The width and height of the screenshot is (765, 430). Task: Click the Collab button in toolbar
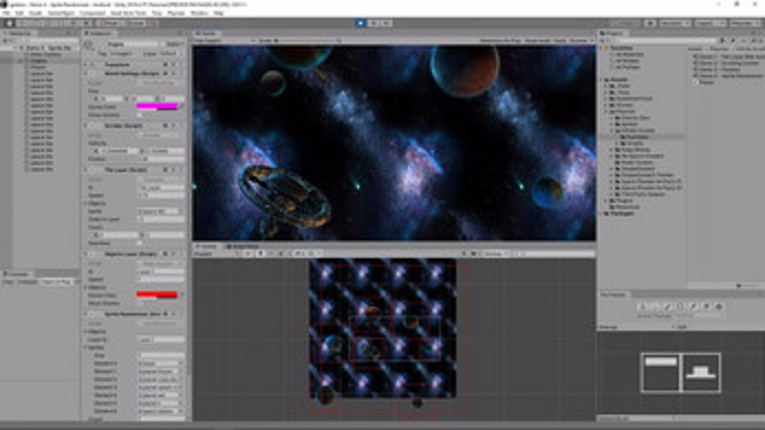click(625, 23)
